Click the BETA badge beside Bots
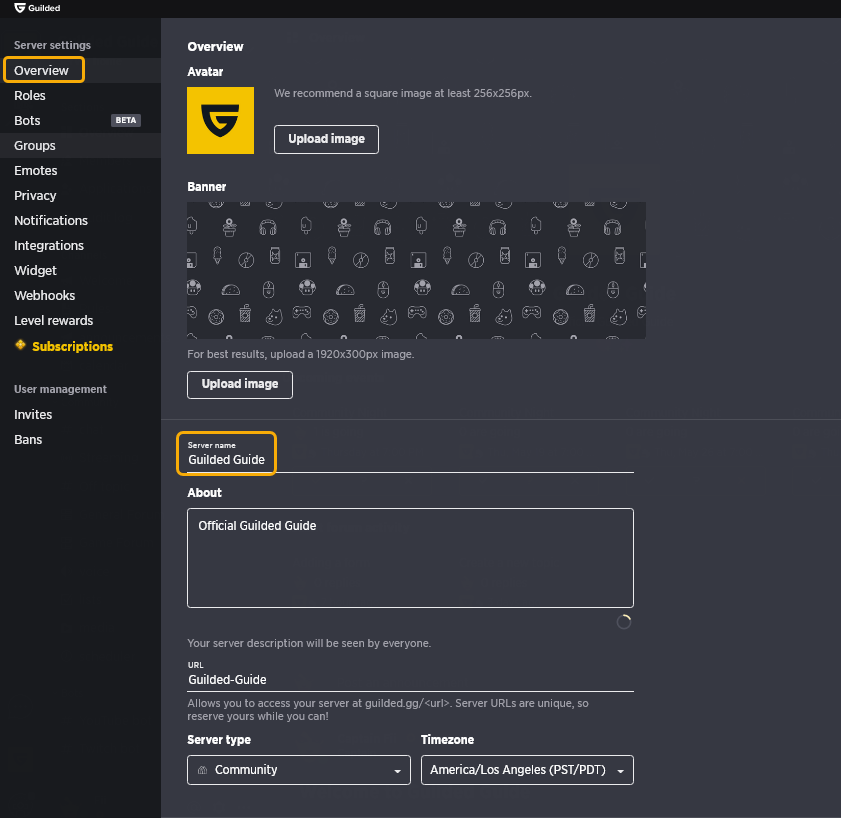Image resolution: width=841 pixels, height=818 pixels. (126, 120)
